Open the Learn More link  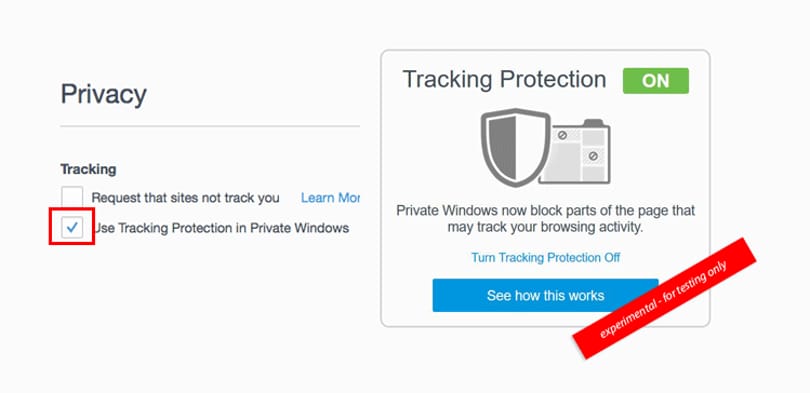pyautogui.click(x=330, y=198)
